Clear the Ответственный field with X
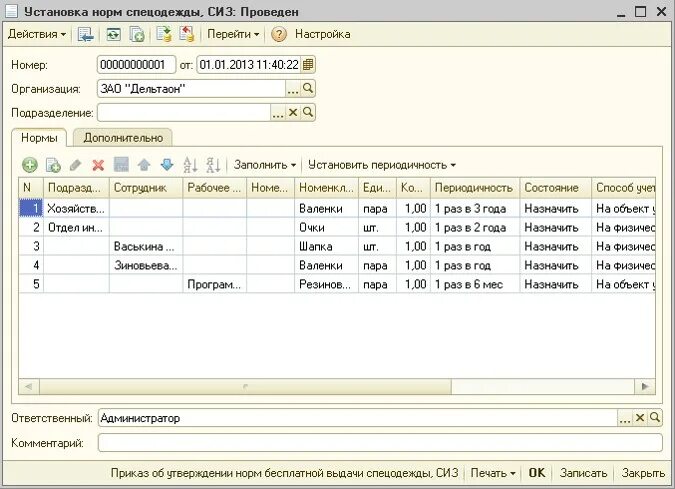675x489 pixels. tap(640, 418)
